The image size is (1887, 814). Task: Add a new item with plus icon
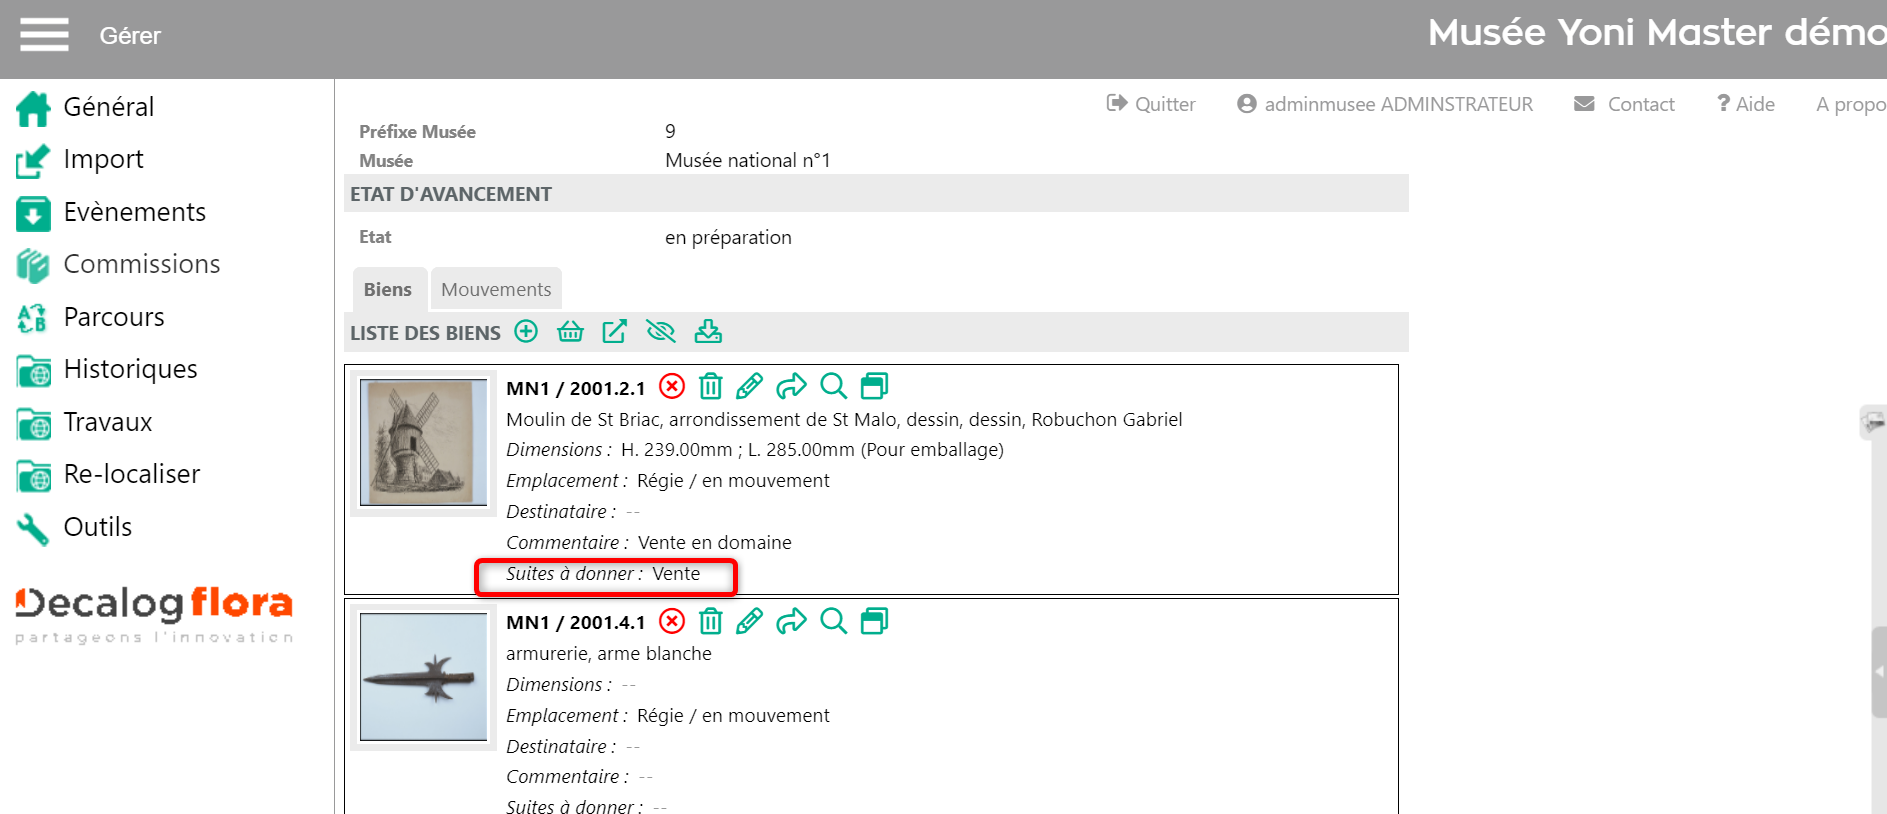(526, 332)
